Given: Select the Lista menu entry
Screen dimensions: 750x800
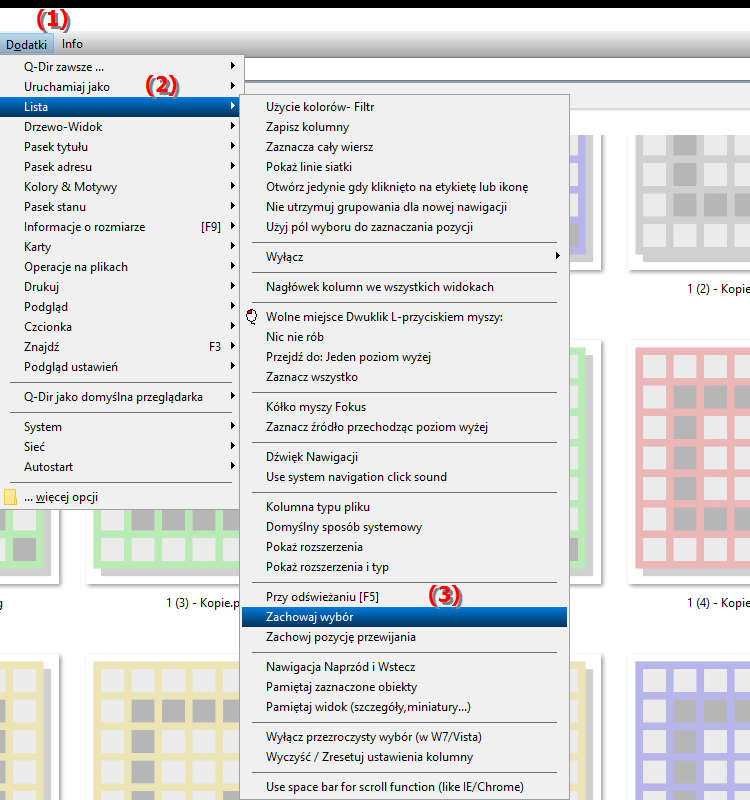Looking at the screenshot, I should [x=121, y=107].
